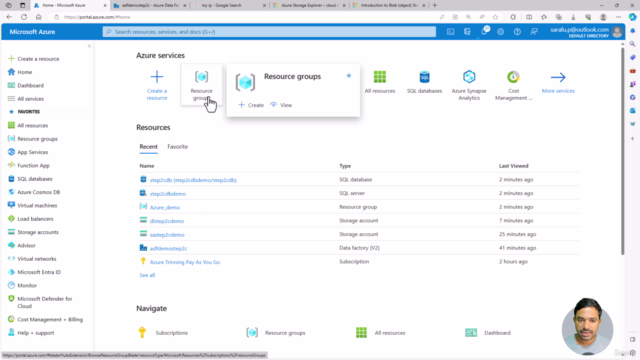Open portal settings gear icon
Image resolution: width=640 pixels, height=360 pixels.
500,32
